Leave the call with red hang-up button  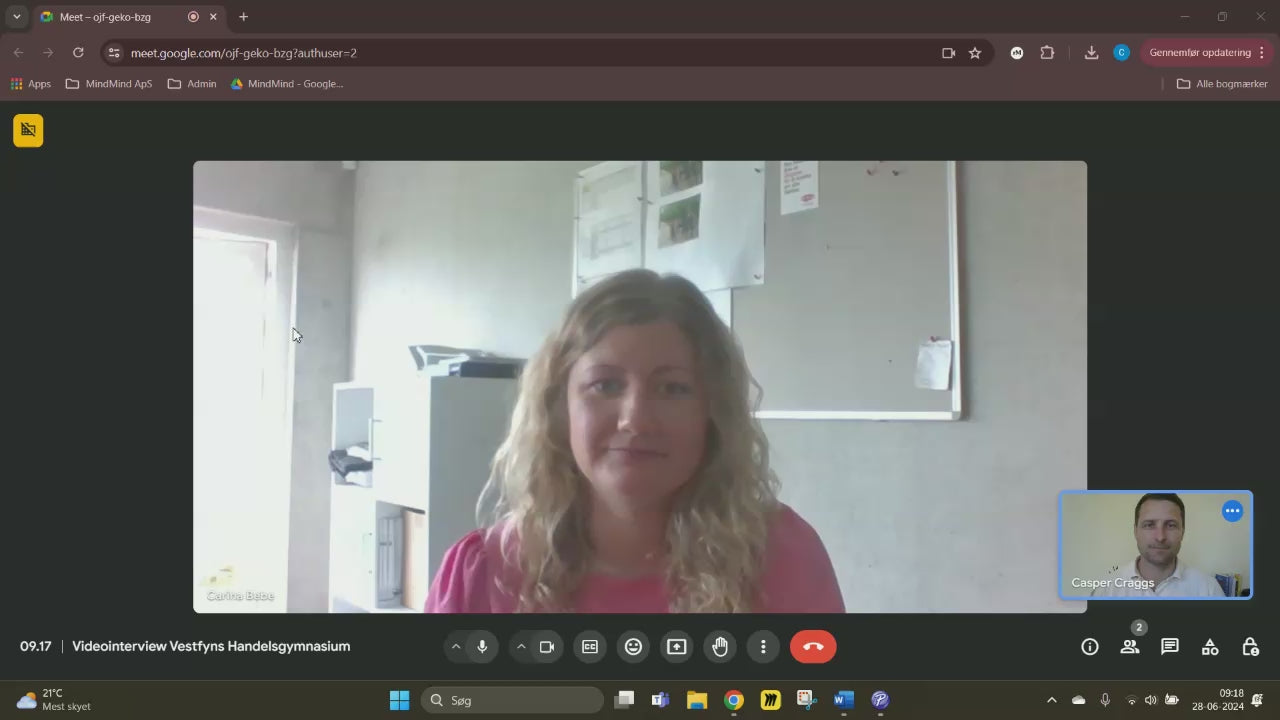813,647
